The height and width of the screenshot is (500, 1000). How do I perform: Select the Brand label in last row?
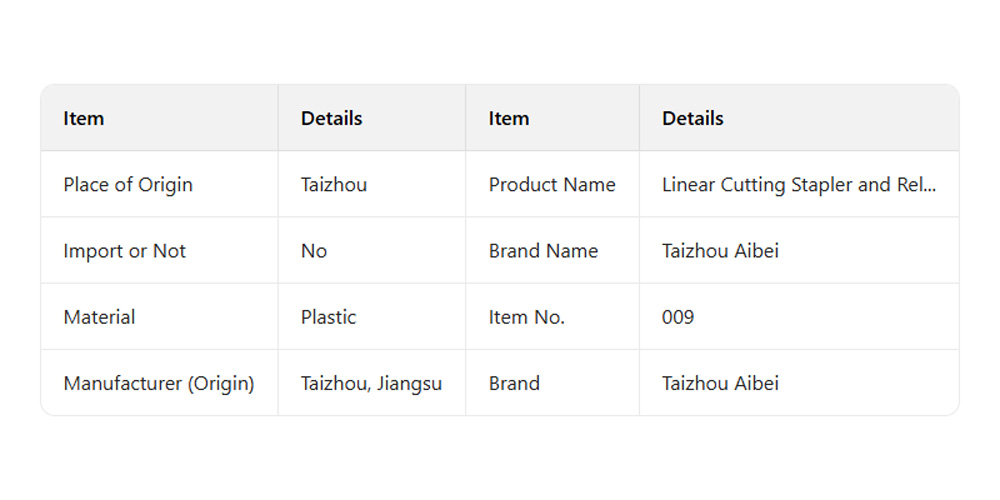(x=514, y=383)
